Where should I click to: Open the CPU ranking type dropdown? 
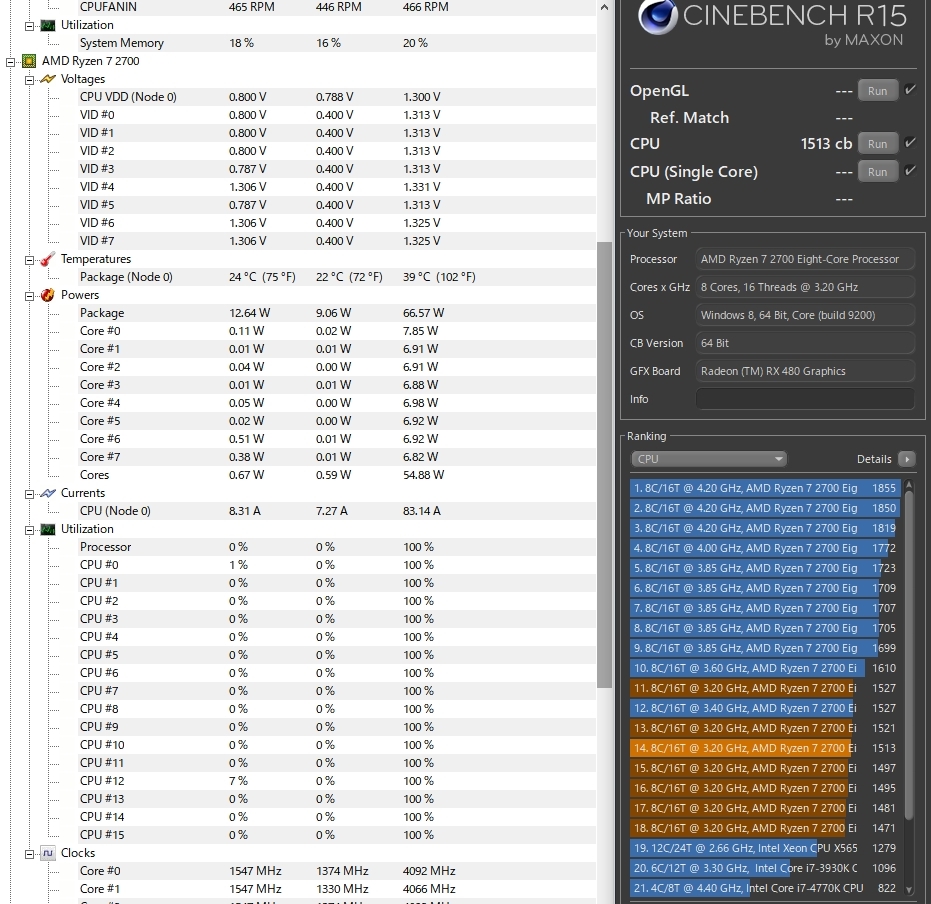[708, 459]
